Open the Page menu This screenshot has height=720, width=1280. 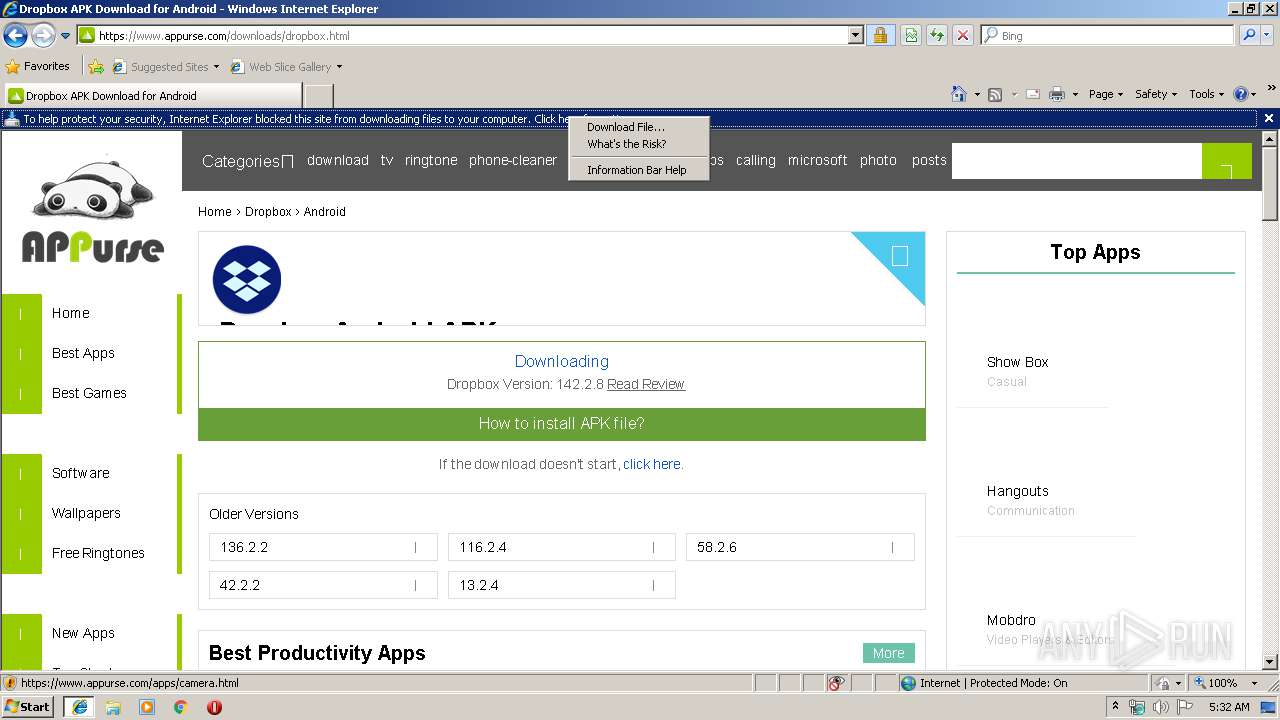(1106, 94)
